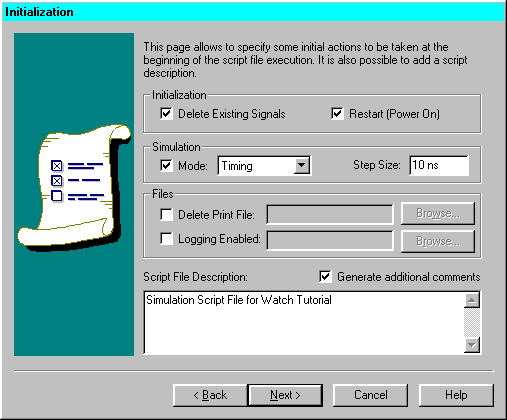Click in Script File Description text area

coord(304,323)
